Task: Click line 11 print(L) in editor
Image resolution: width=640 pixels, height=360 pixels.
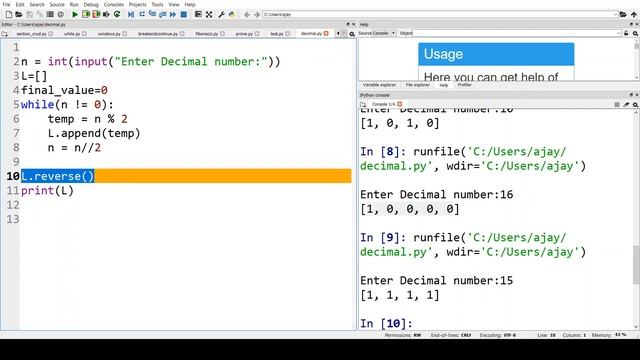Action: click(47, 191)
